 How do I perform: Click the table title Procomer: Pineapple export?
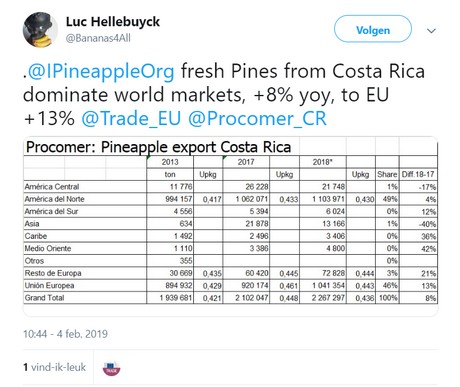click(158, 147)
